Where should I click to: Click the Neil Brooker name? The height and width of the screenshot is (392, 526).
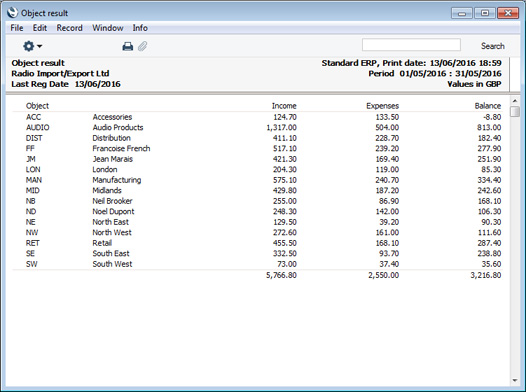pos(112,201)
